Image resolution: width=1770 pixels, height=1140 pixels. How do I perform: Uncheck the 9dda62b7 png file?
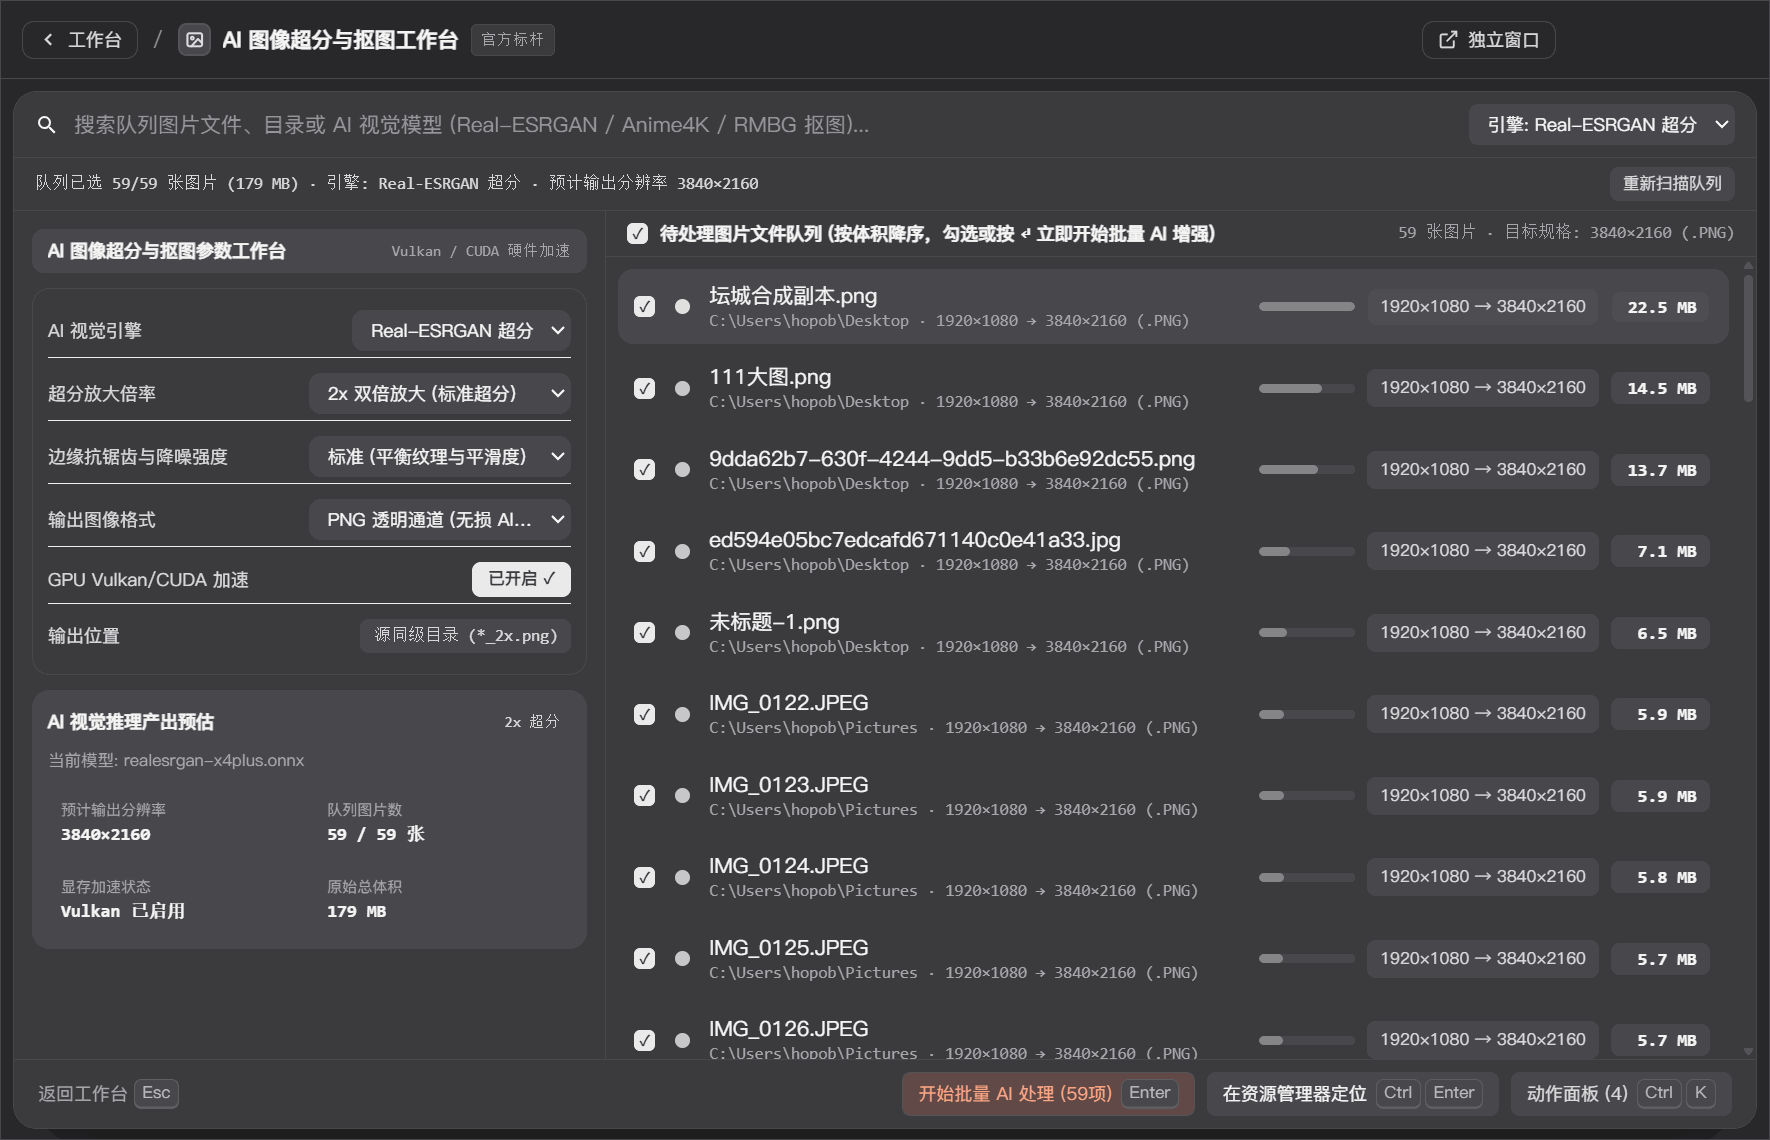(645, 470)
